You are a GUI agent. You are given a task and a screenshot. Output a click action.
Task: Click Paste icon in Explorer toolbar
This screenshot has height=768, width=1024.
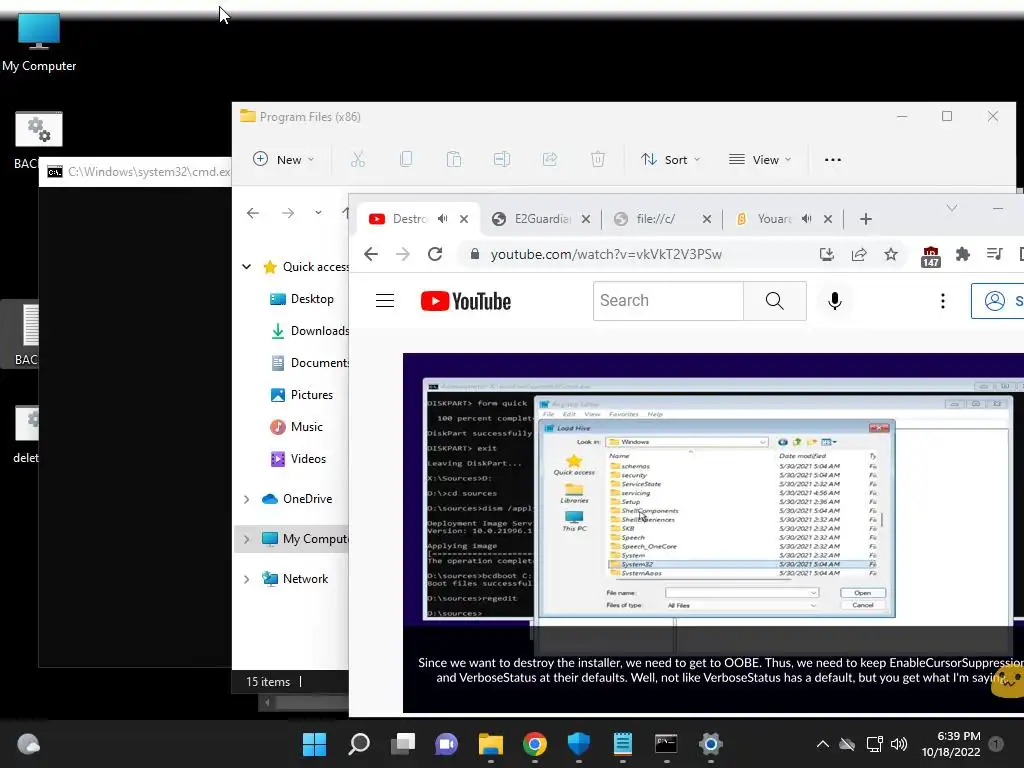454,159
